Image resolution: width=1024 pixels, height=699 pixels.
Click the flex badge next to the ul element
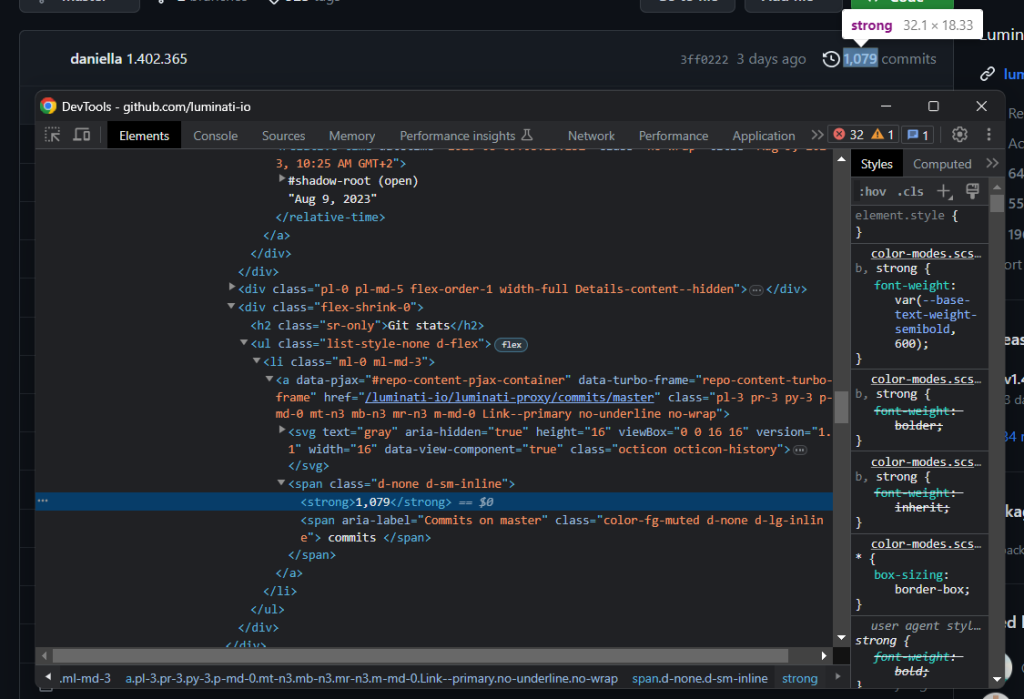pos(510,344)
